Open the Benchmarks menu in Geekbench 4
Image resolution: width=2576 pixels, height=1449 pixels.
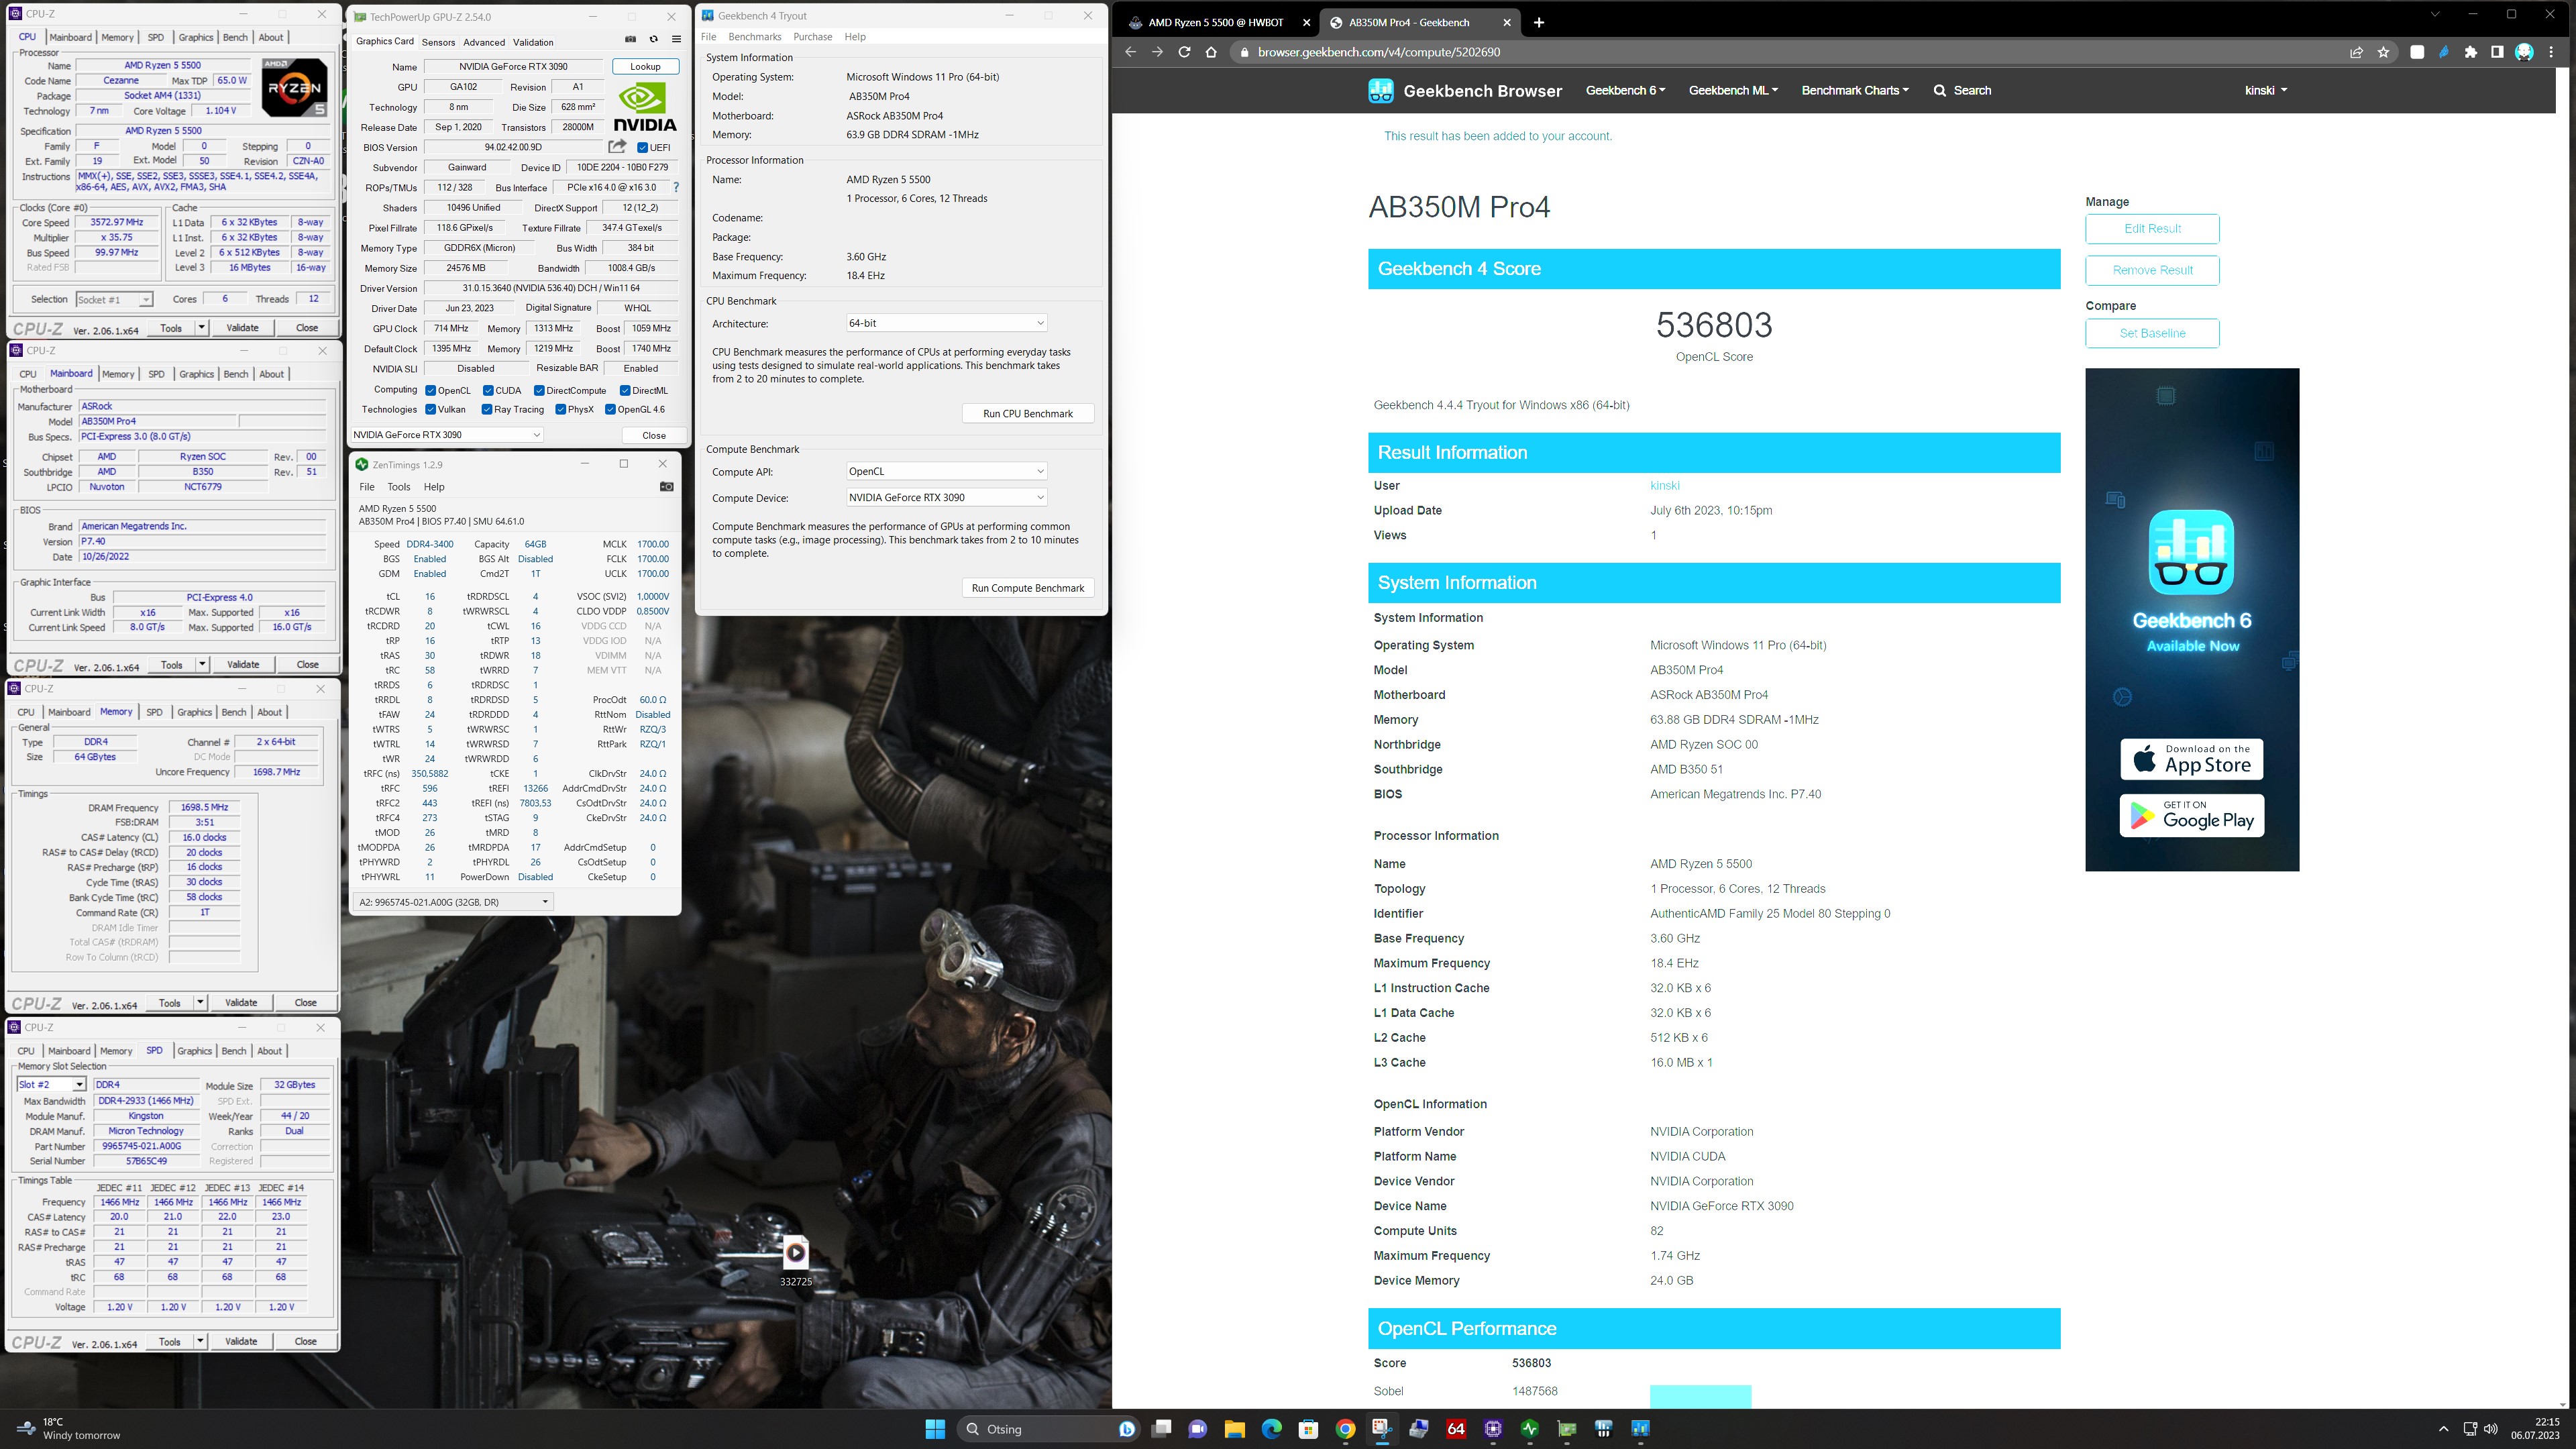[754, 37]
